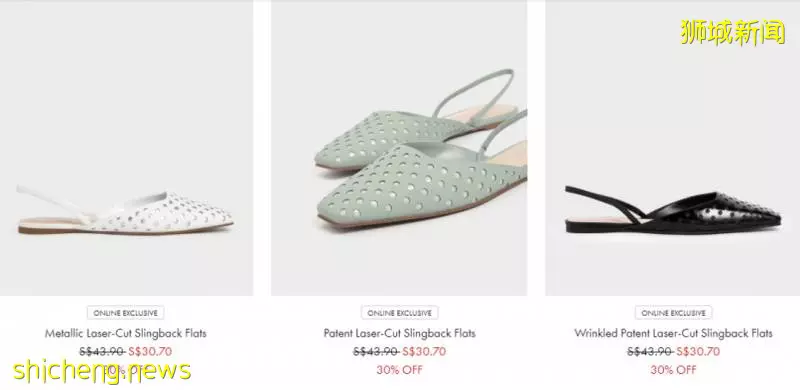Open the white Metallic Laser-Cut flats image
The width and height of the screenshot is (800, 390).
coord(126,148)
